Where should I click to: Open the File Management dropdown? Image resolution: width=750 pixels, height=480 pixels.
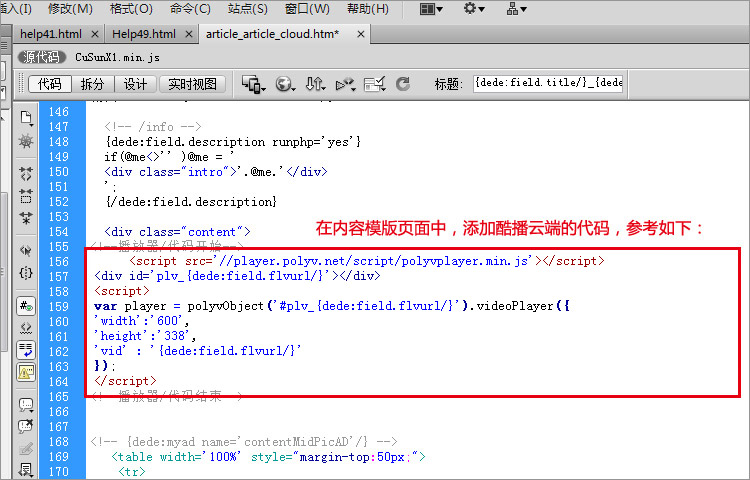tap(316, 84)
